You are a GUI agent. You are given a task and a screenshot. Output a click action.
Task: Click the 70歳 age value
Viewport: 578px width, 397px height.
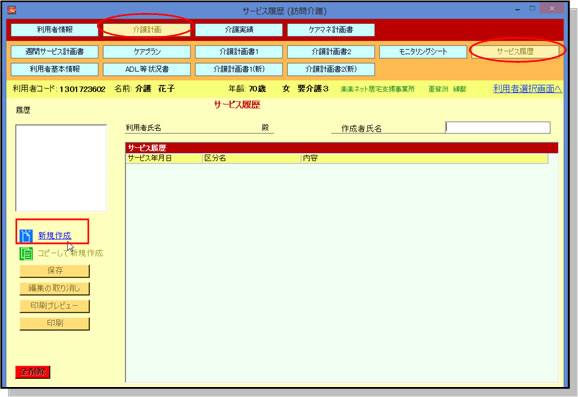(x=257, y=88)
